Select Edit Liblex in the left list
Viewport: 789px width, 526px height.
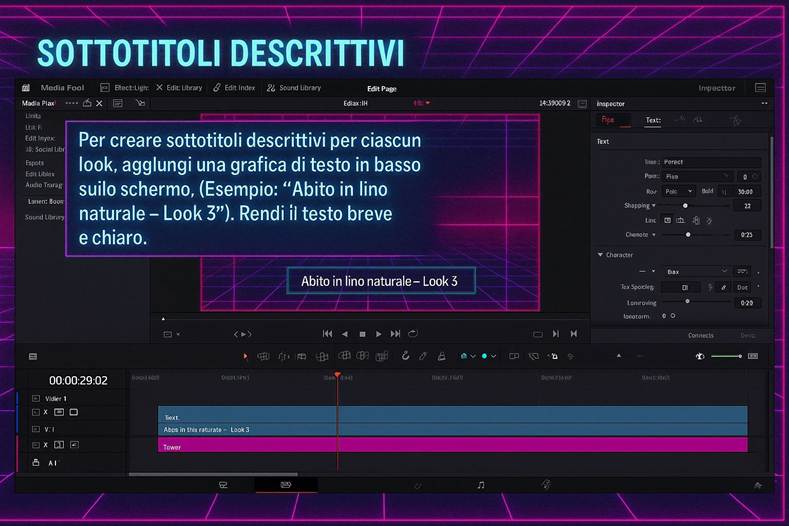(40, 174)
